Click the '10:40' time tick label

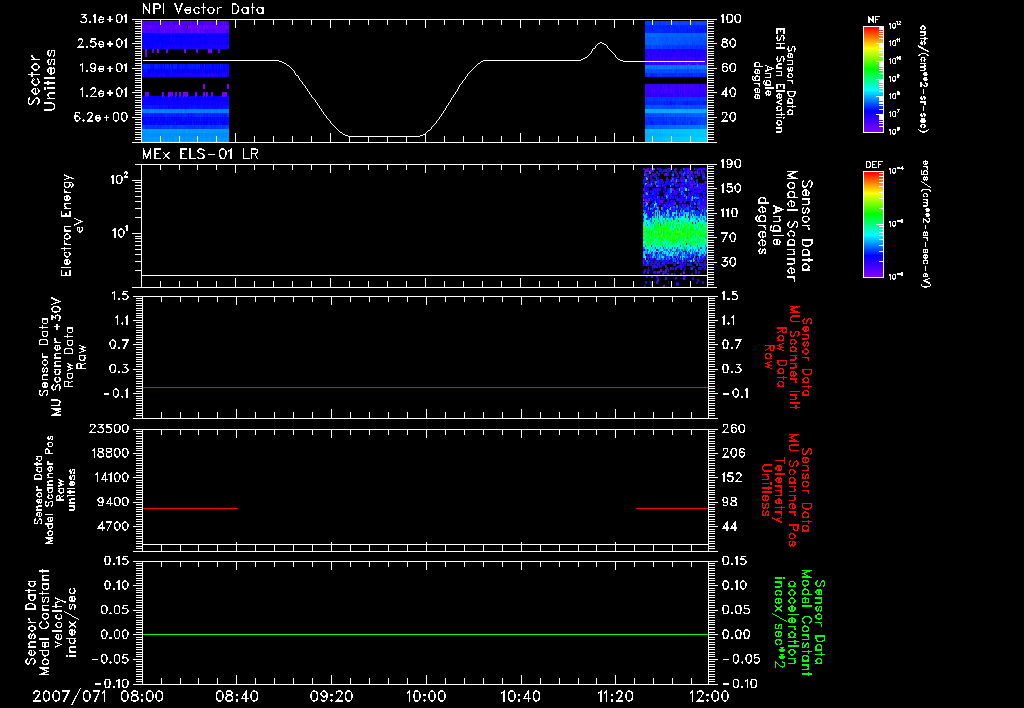pos(520,697)
